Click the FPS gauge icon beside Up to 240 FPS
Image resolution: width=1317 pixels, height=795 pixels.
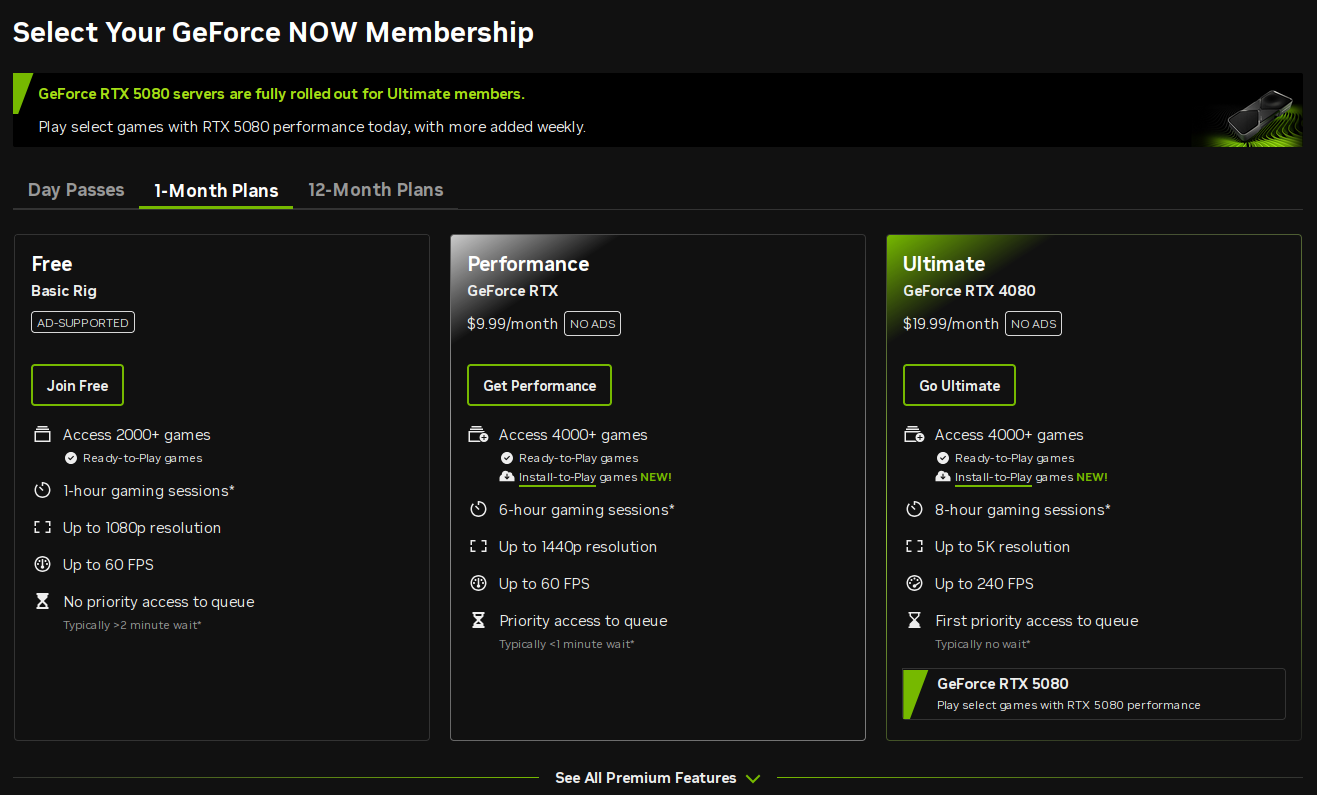pyautogui.click(x=914, y=584)
